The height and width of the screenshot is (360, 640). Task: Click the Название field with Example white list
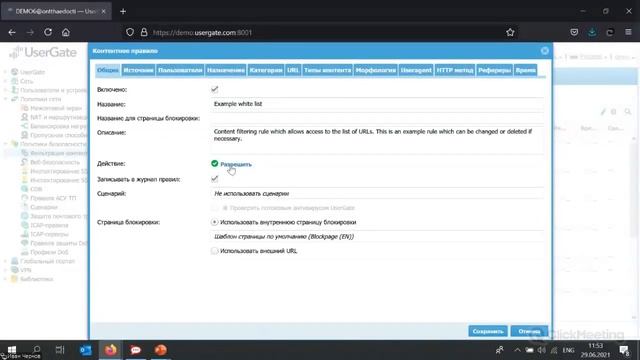click(378, 104)
